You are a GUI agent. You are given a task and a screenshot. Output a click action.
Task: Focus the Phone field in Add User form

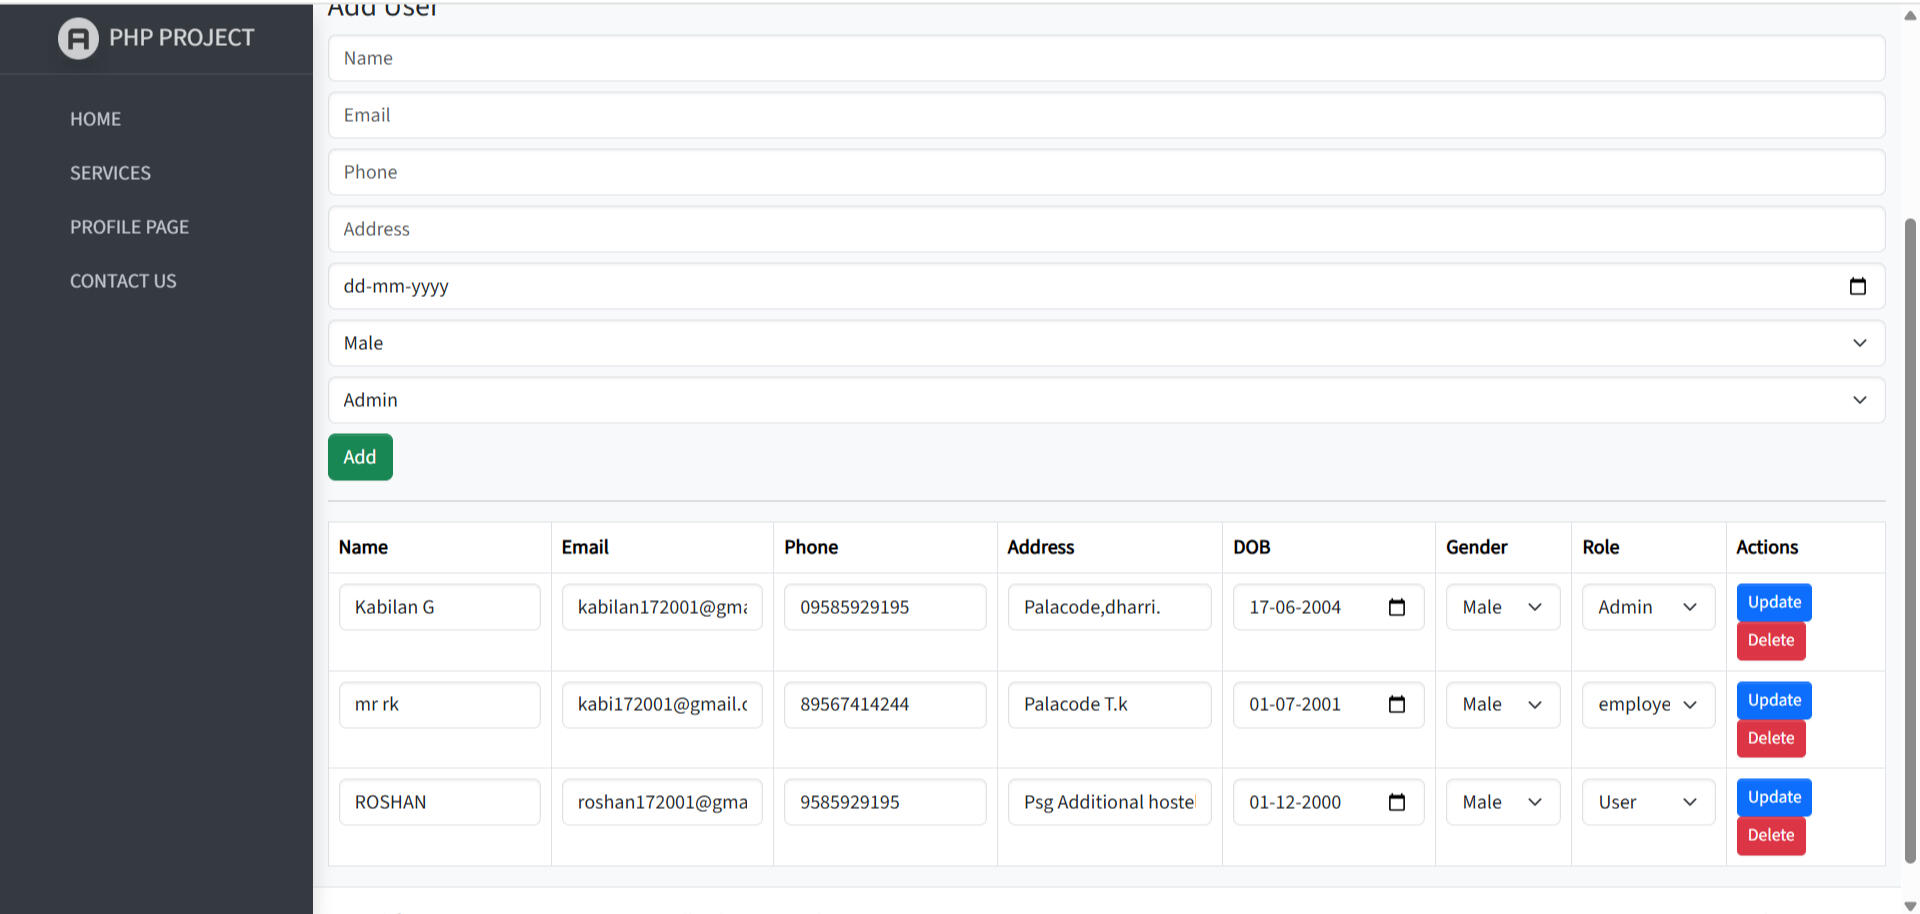pos(1106,172)
